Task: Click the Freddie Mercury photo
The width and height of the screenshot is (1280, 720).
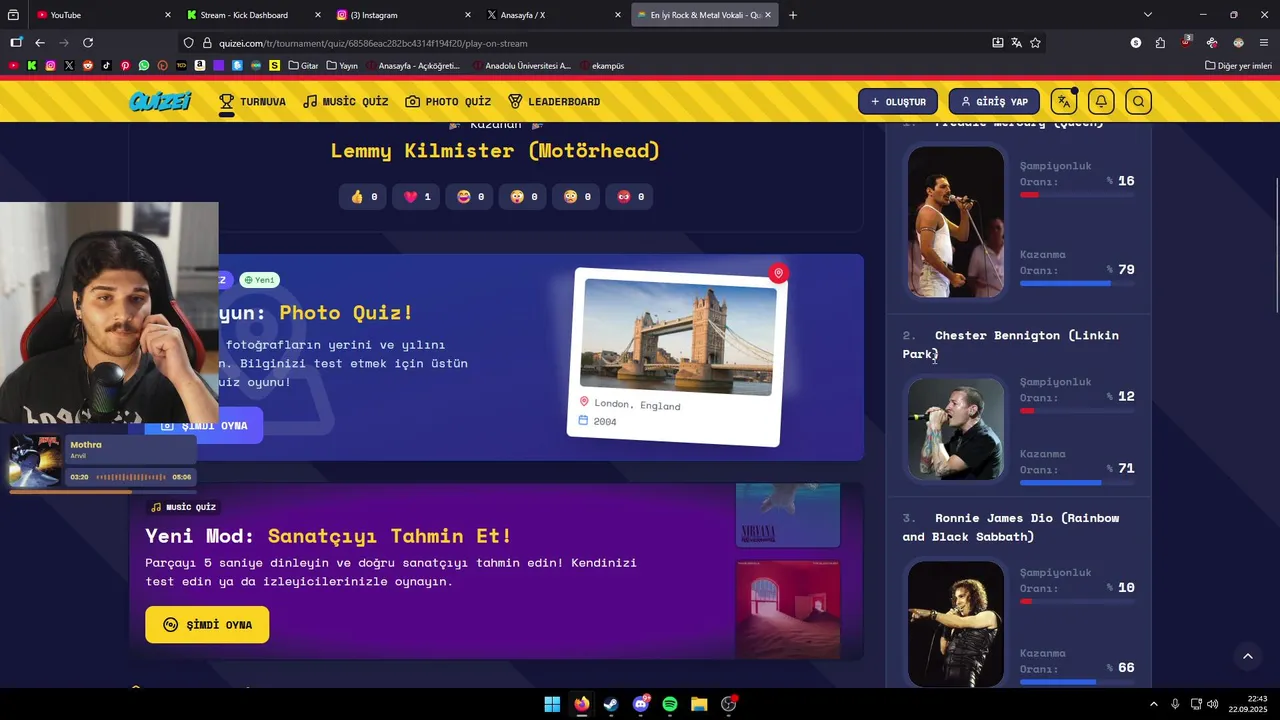Action: [x=955, y=222]
